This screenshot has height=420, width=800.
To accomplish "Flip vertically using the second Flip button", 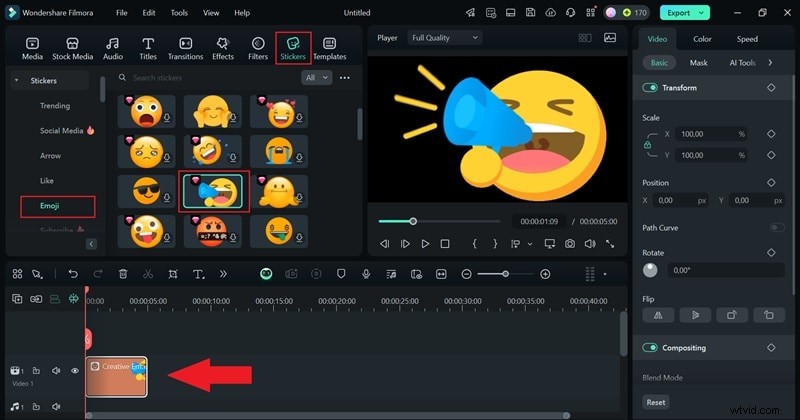I will tap(695, 315).
